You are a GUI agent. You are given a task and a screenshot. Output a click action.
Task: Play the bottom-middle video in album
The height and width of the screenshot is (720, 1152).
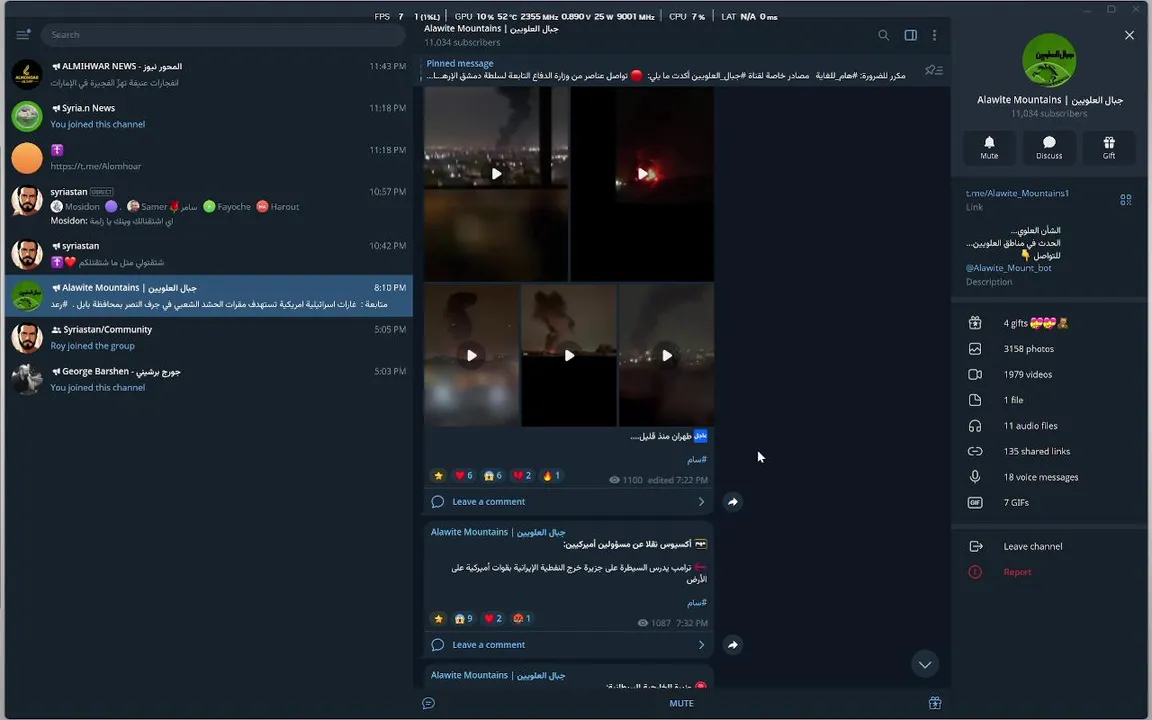569,356
